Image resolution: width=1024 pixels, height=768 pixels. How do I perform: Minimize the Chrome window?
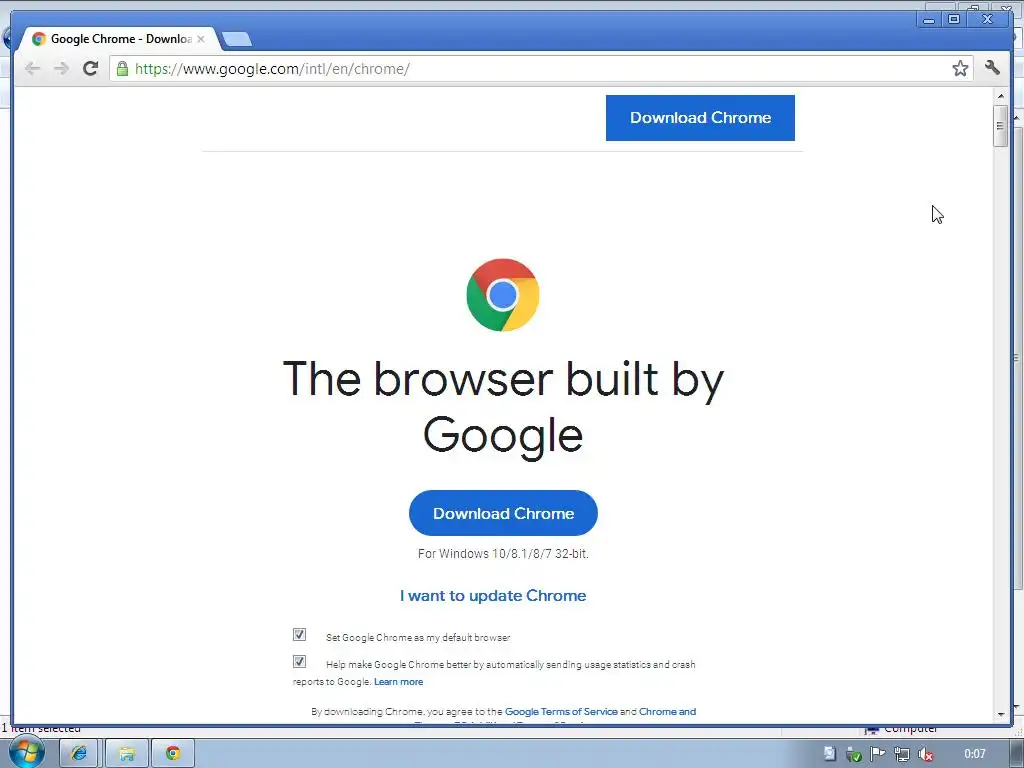click(929, 20)
